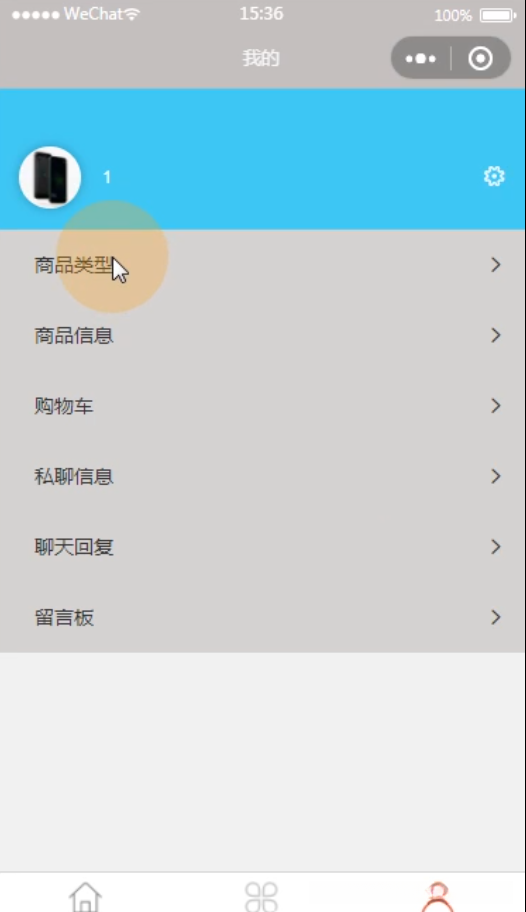
Task: Open the 商品信息 menu entry
Action: point(262,335)
